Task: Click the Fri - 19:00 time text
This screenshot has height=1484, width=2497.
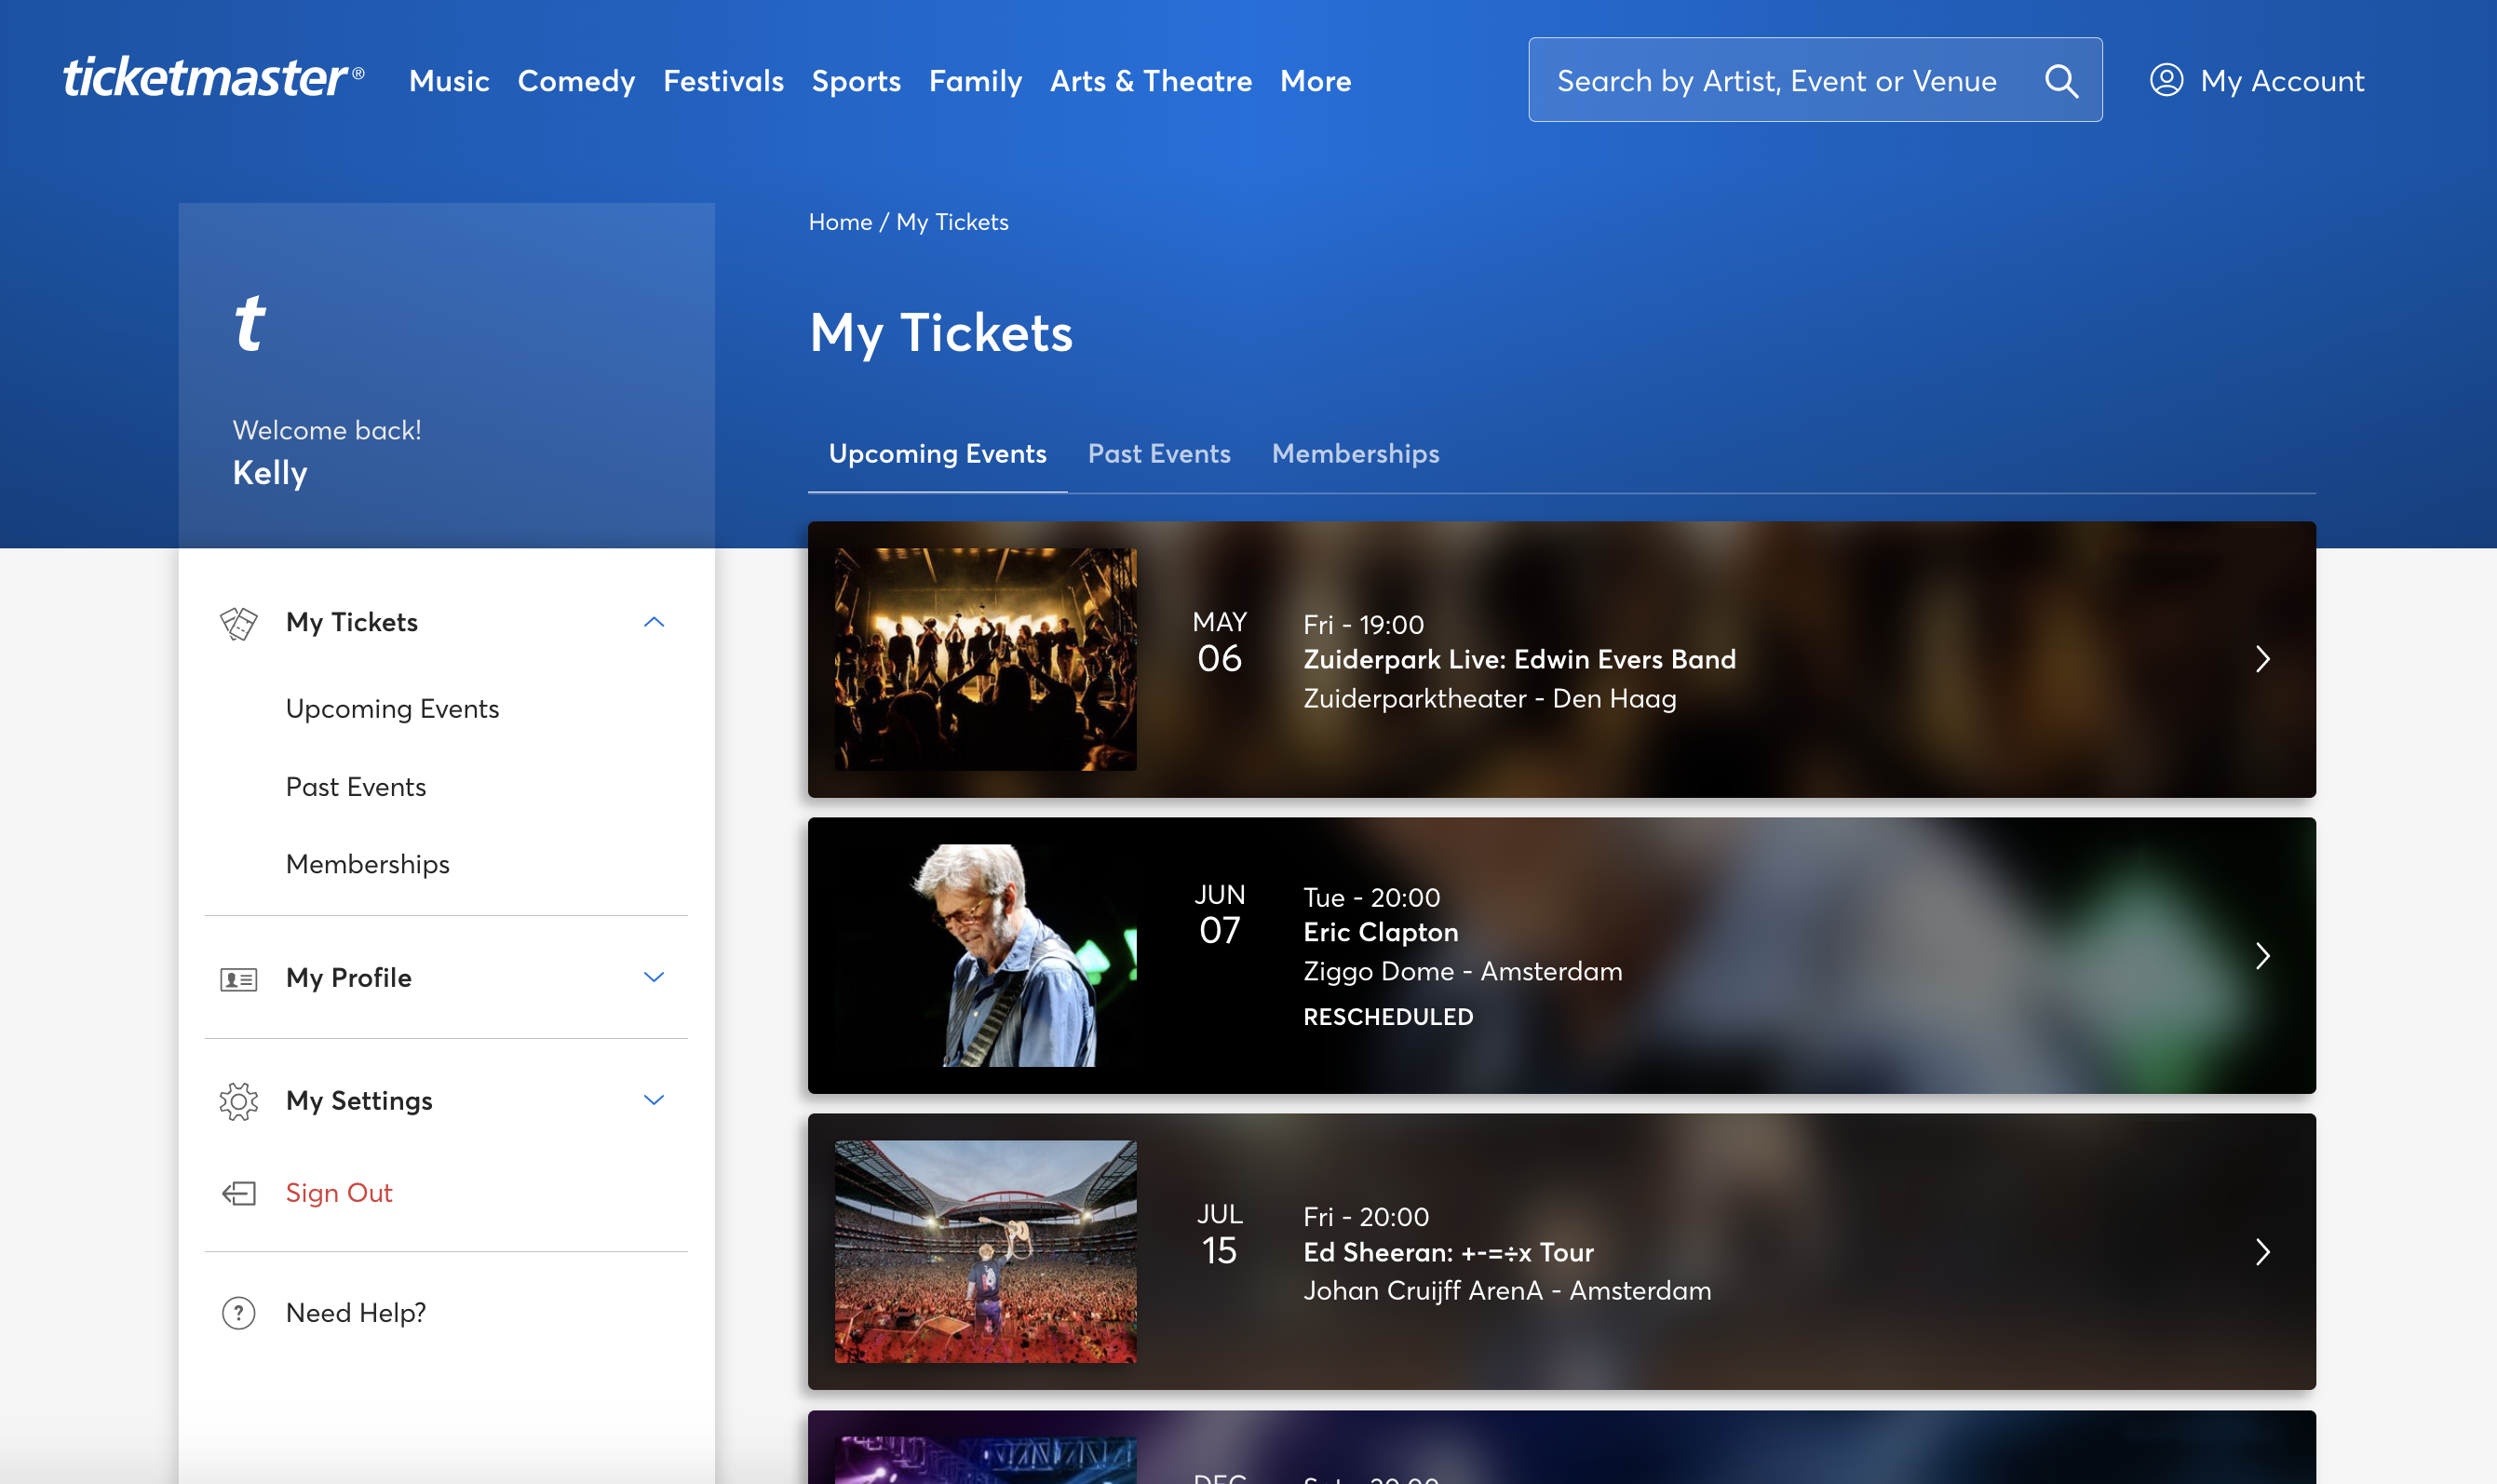Action: pos(1363,625)
